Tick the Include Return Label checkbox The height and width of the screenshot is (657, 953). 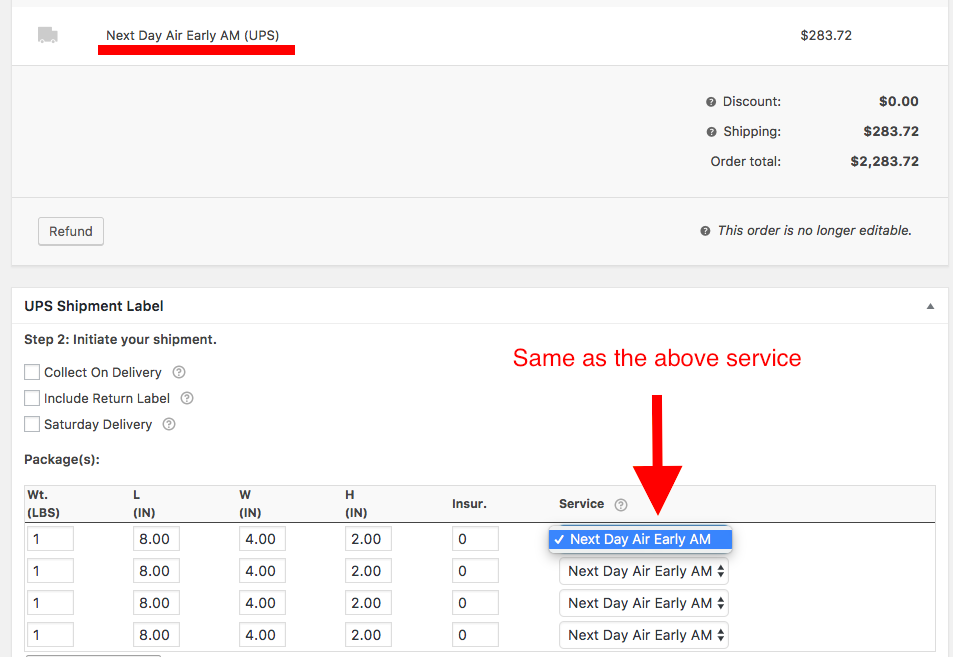(x=32, y=398)
